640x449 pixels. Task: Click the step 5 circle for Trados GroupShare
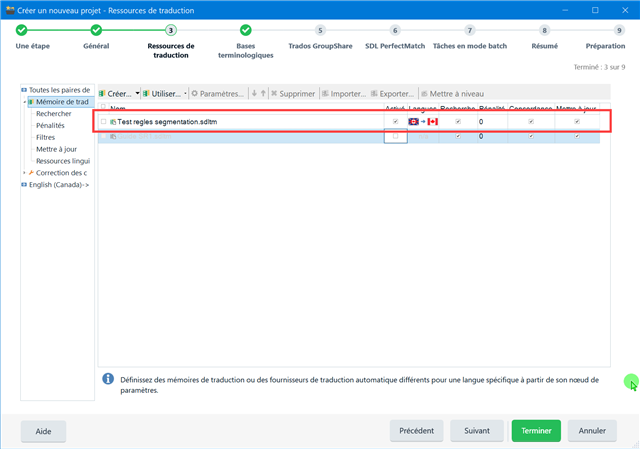(320, 30)
